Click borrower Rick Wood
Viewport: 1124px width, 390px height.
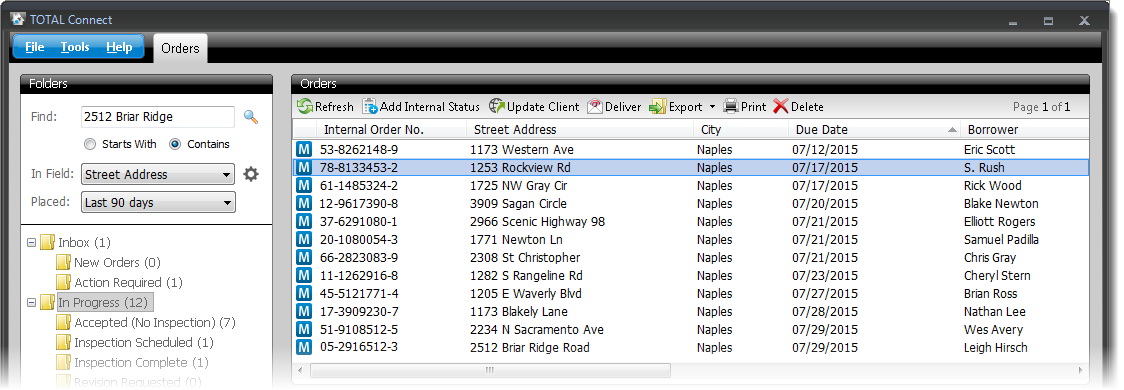point(993,186)
